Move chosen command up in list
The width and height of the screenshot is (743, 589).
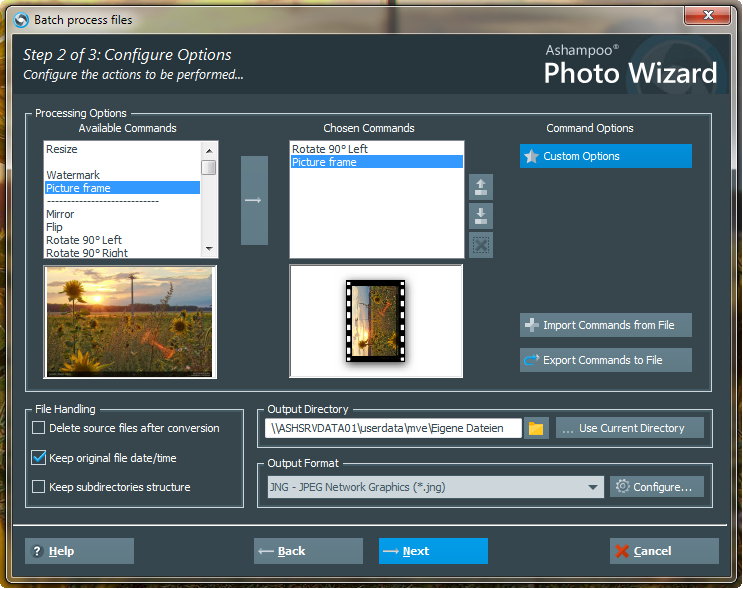pyautogui.click(x=481, y=187)
